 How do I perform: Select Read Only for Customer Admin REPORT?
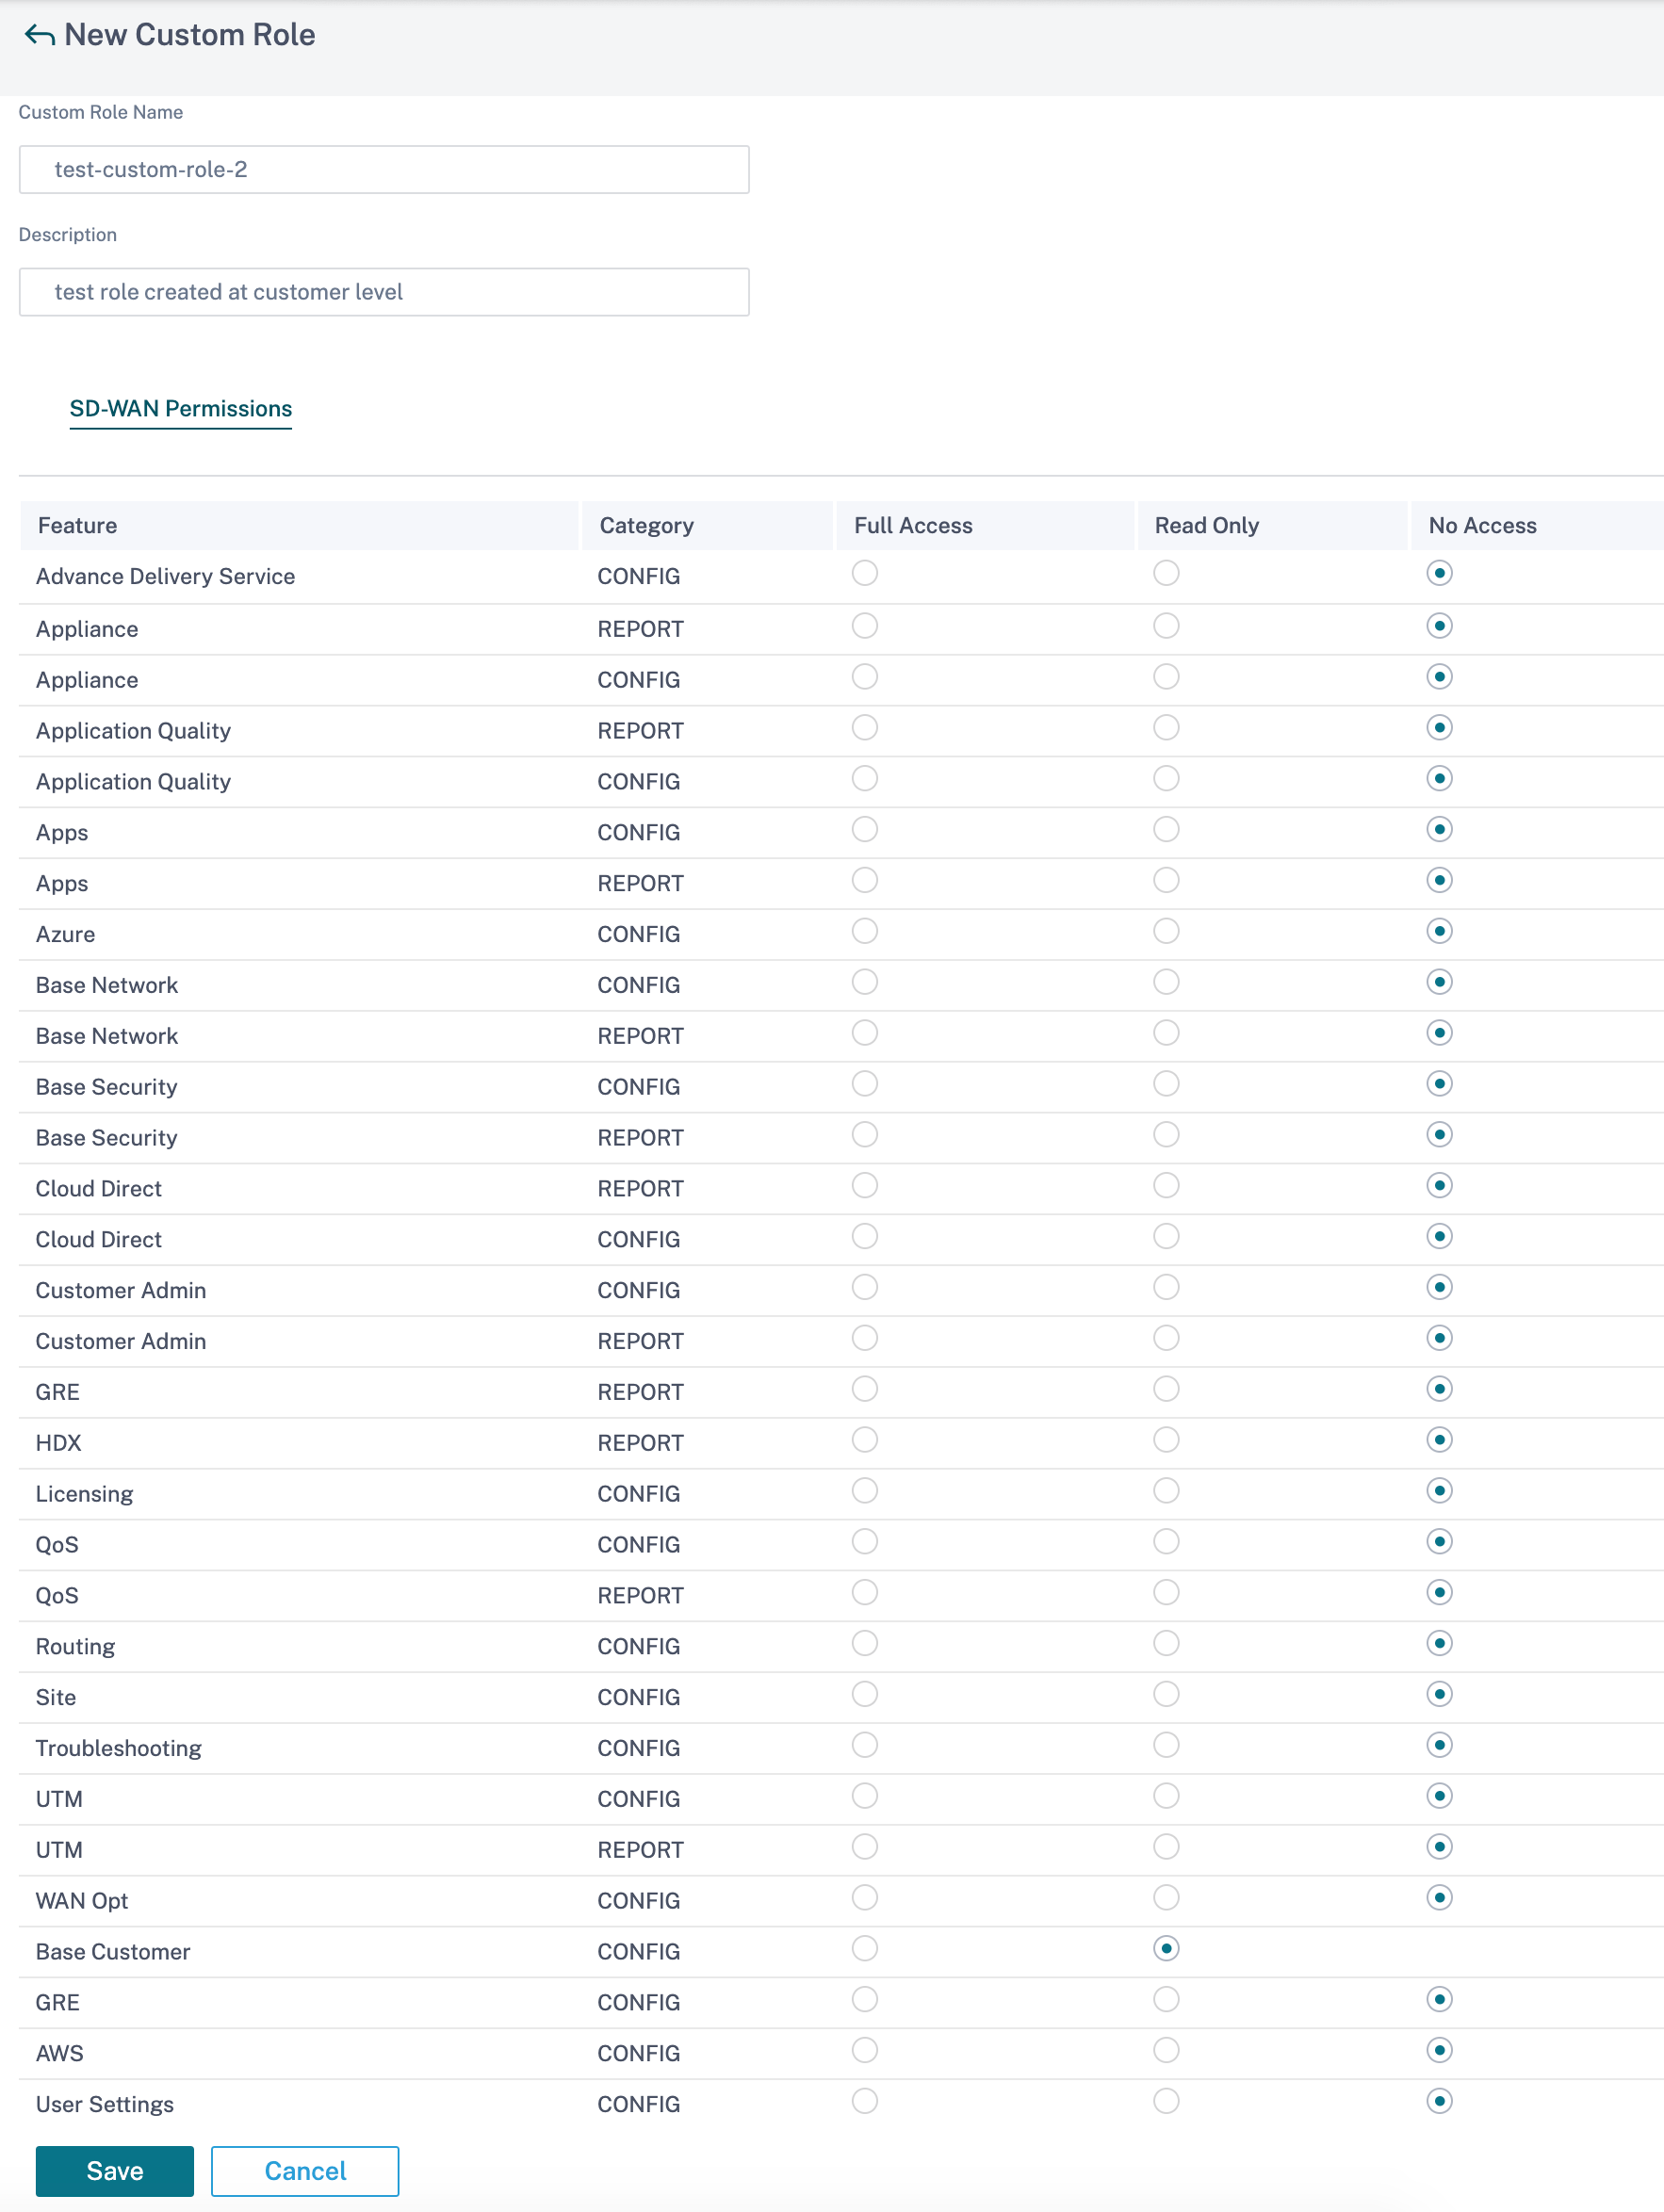[1166, 1339]
